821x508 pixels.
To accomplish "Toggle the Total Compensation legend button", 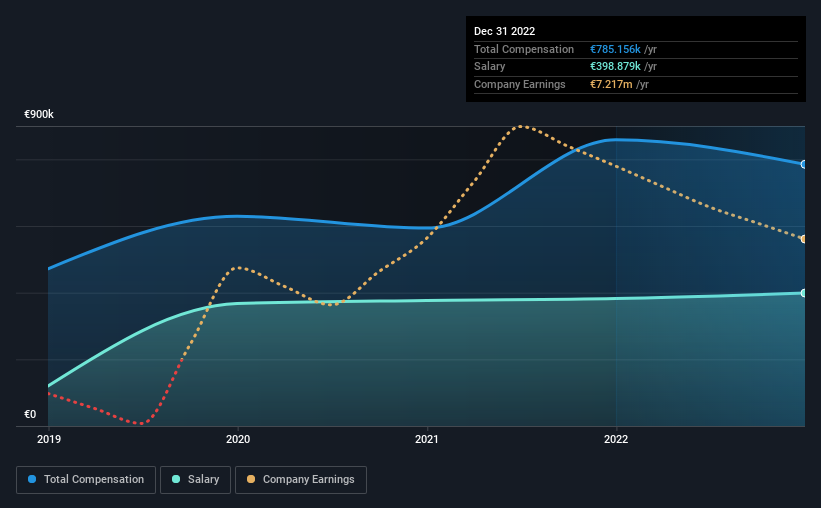I will (x=86, y=480).
